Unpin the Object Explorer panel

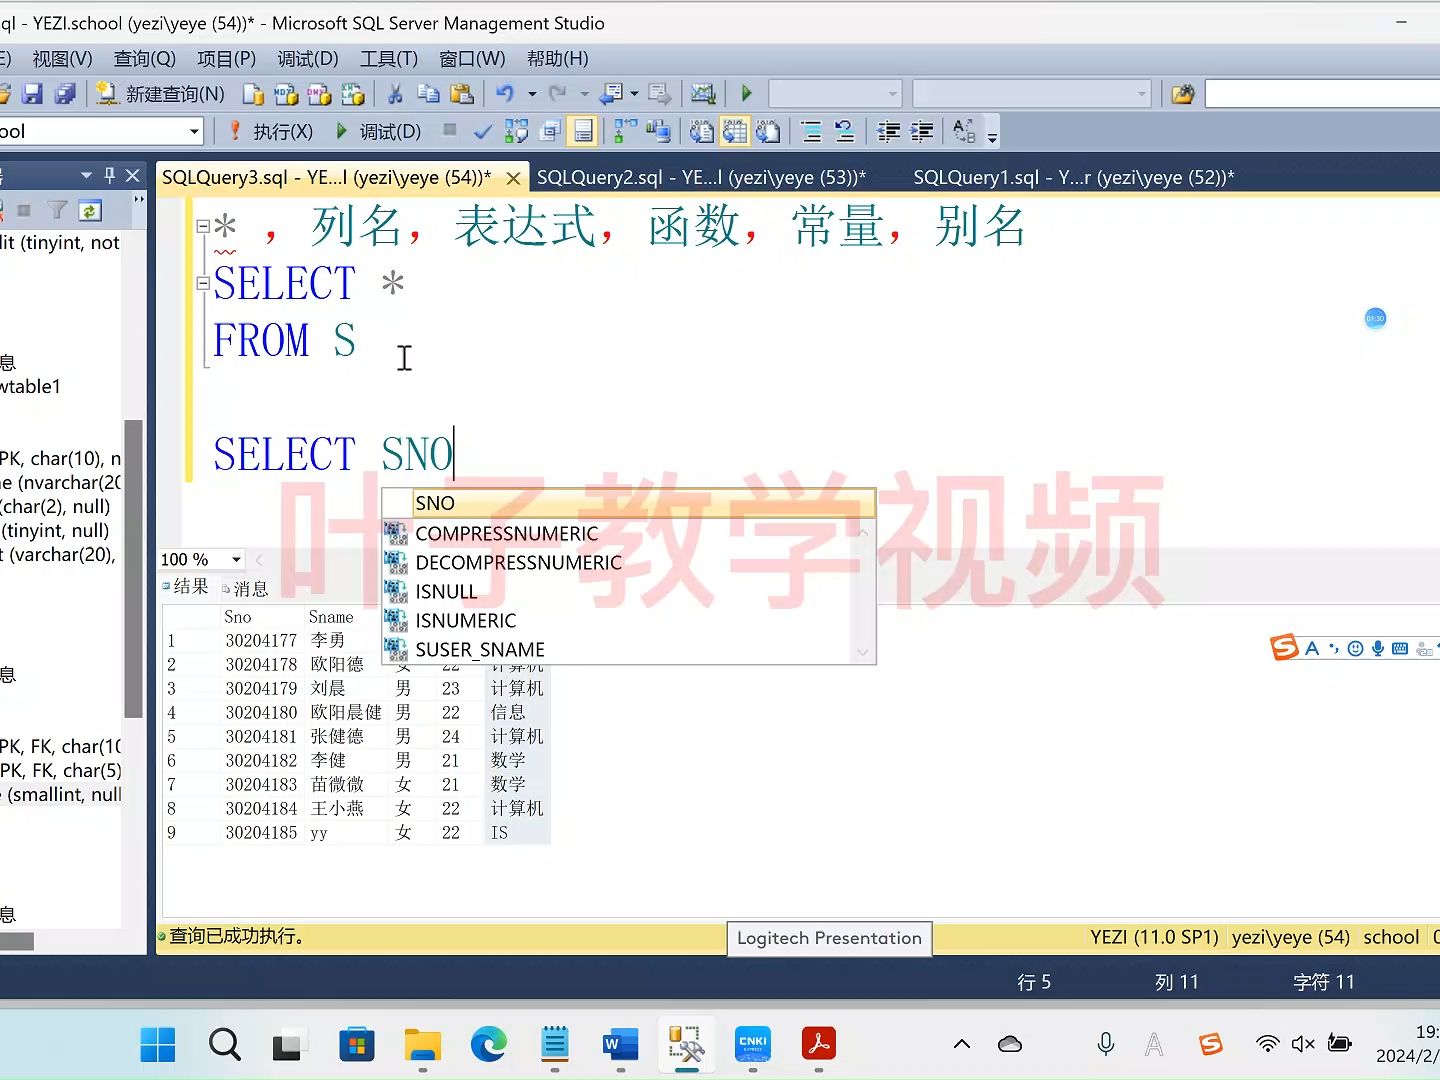pyautogui.click(x=109, y=174)
